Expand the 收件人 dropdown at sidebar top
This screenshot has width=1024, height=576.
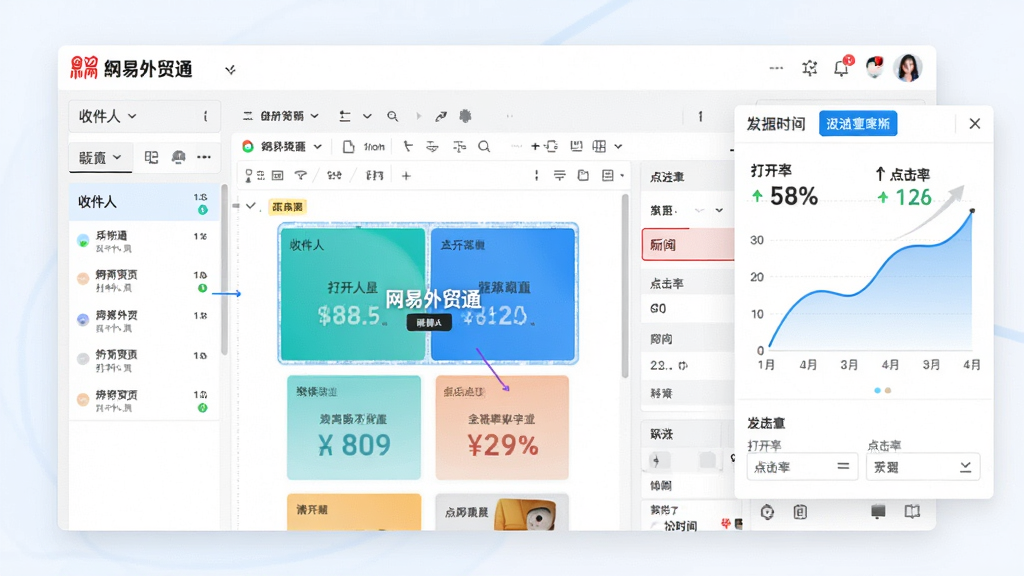pyautogui.click(x=108, y=116)
